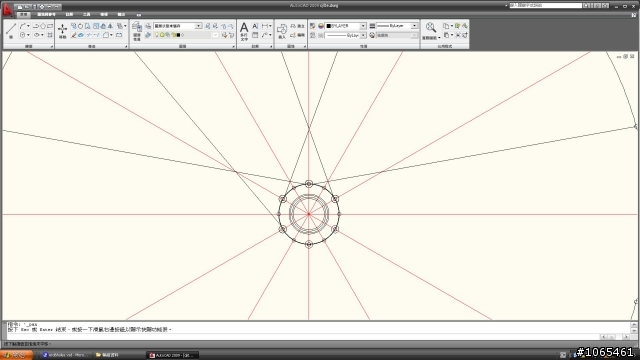This screenshot has height=360, width=640.
Task: Open the Fillet tool dropdown
Action: pyautogui.click(x=111, y=35)
